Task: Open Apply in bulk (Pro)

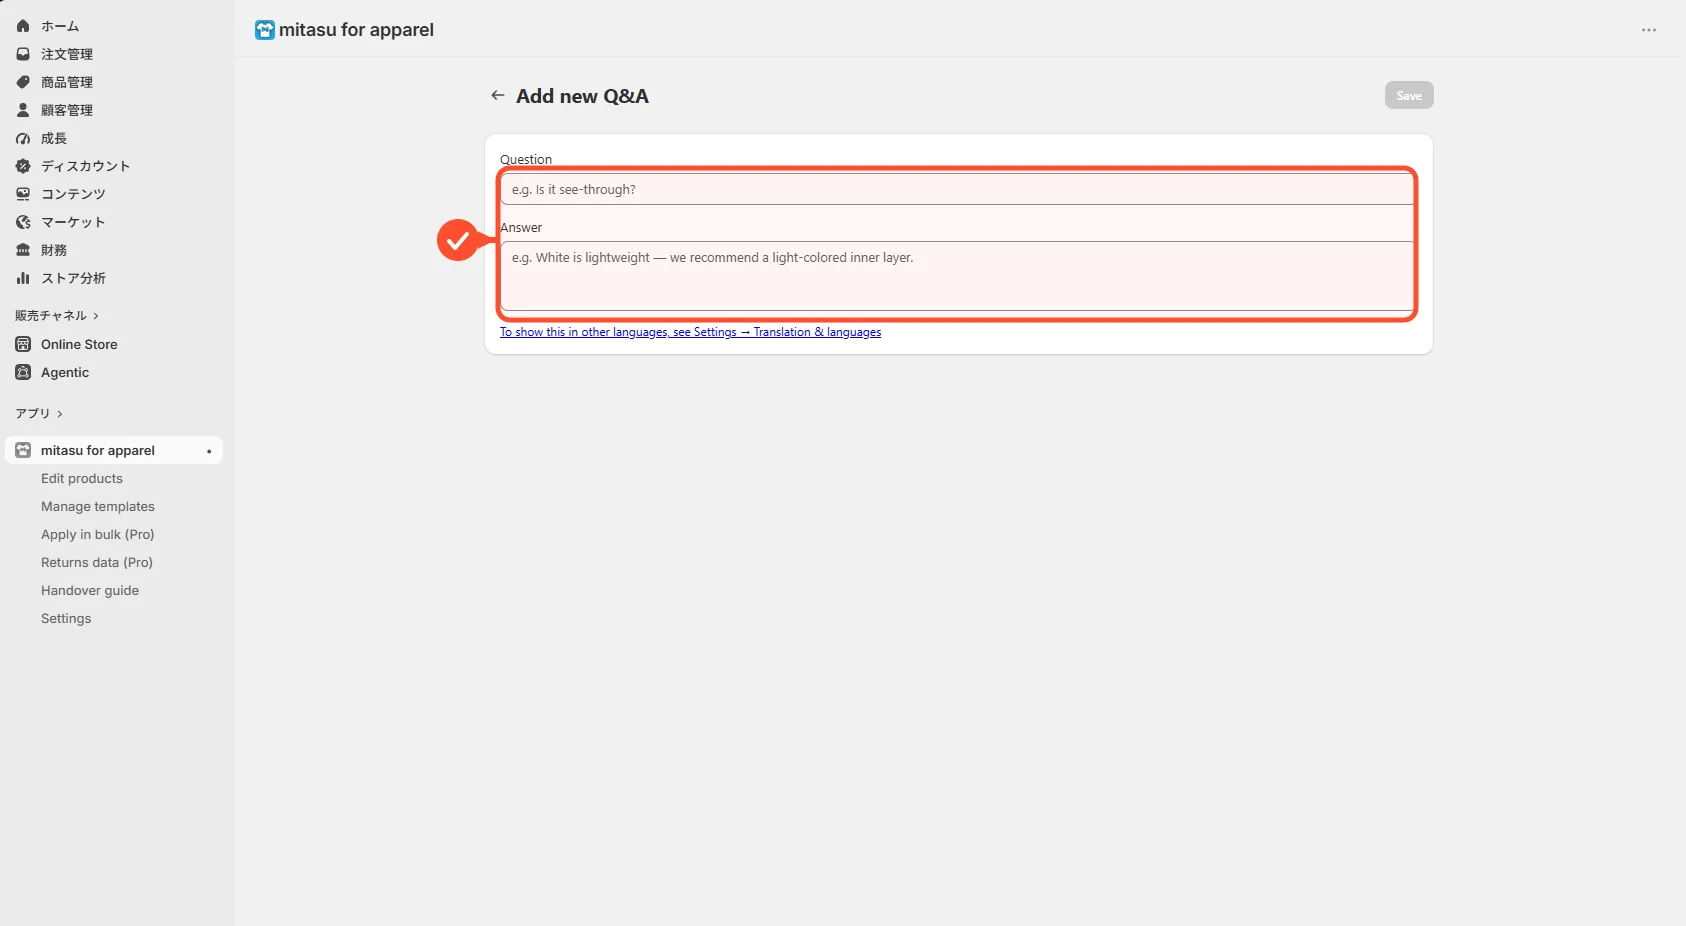Action: click(x=98, y=534)
